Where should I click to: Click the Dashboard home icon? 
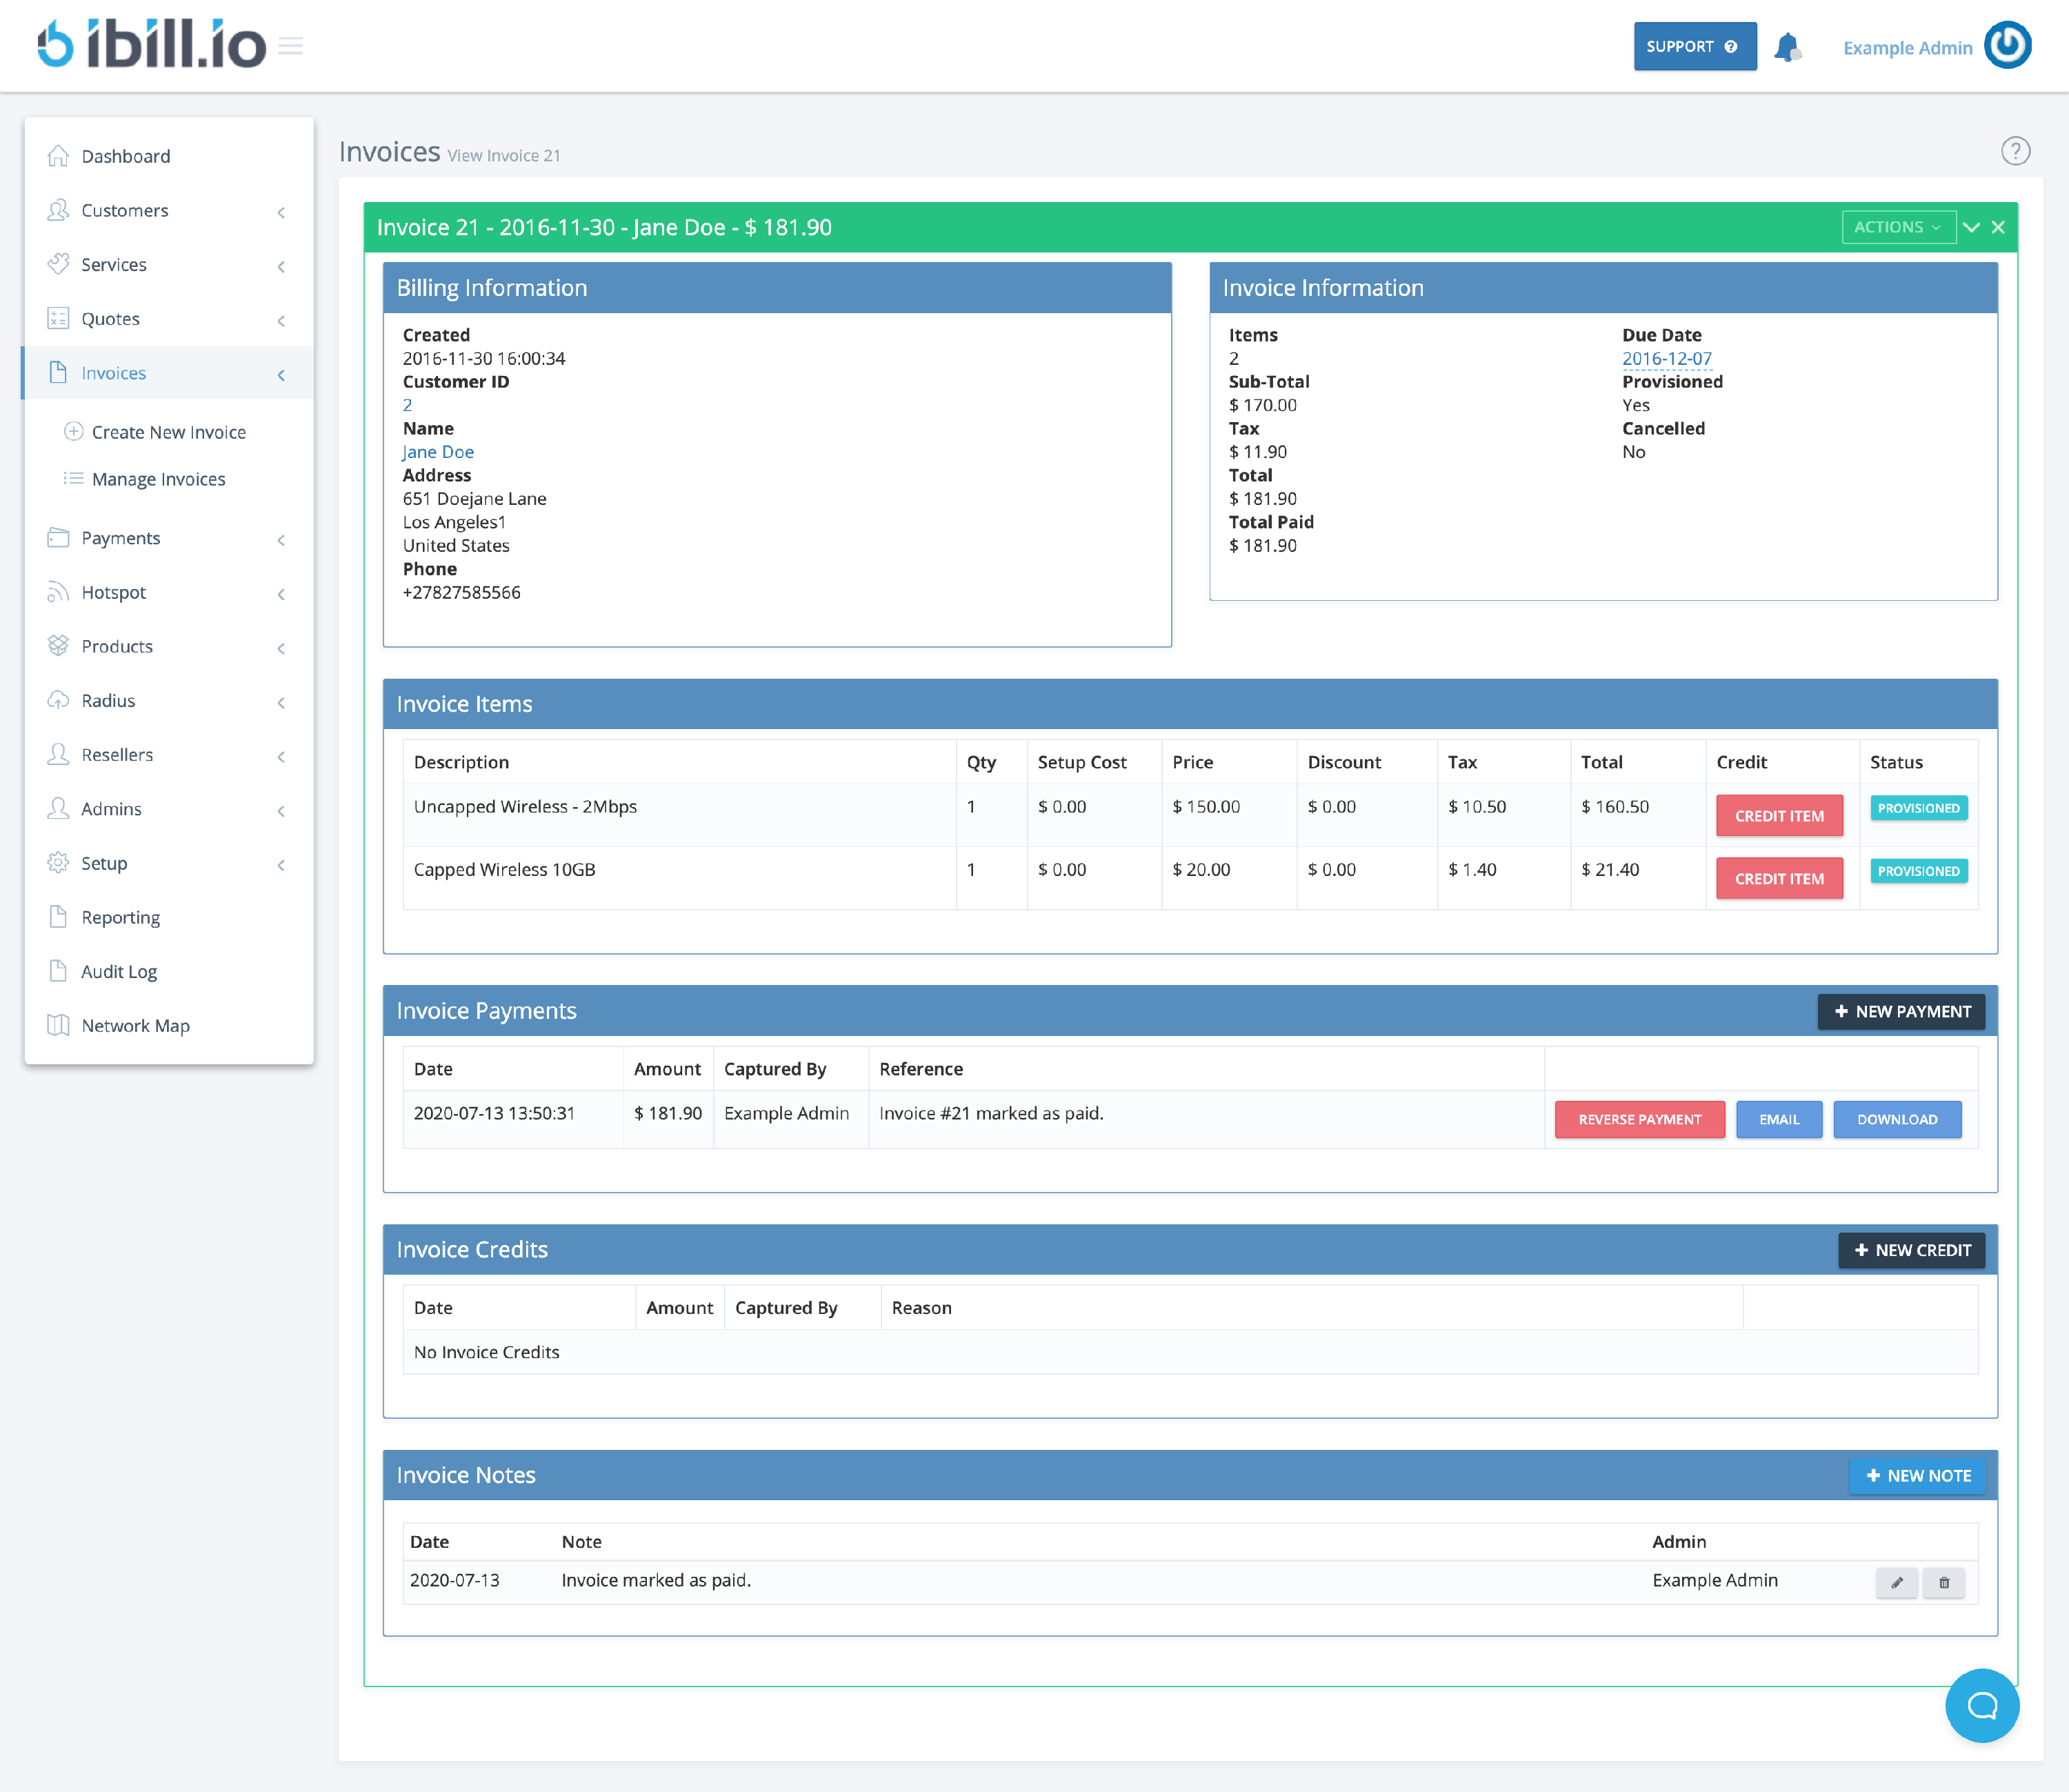pyautogui.click(x=58, y=156)
